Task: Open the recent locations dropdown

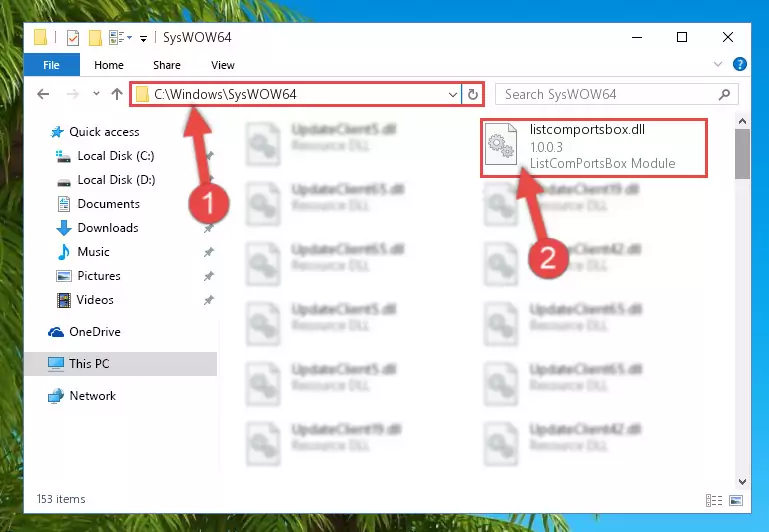Action: [x=96, y=94]
